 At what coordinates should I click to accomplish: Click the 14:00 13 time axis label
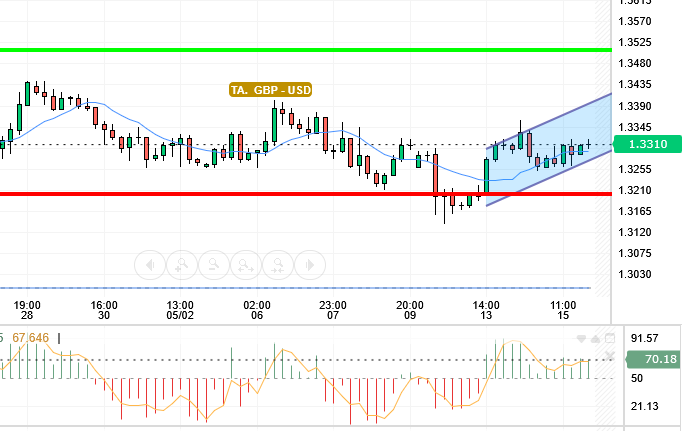486,311
